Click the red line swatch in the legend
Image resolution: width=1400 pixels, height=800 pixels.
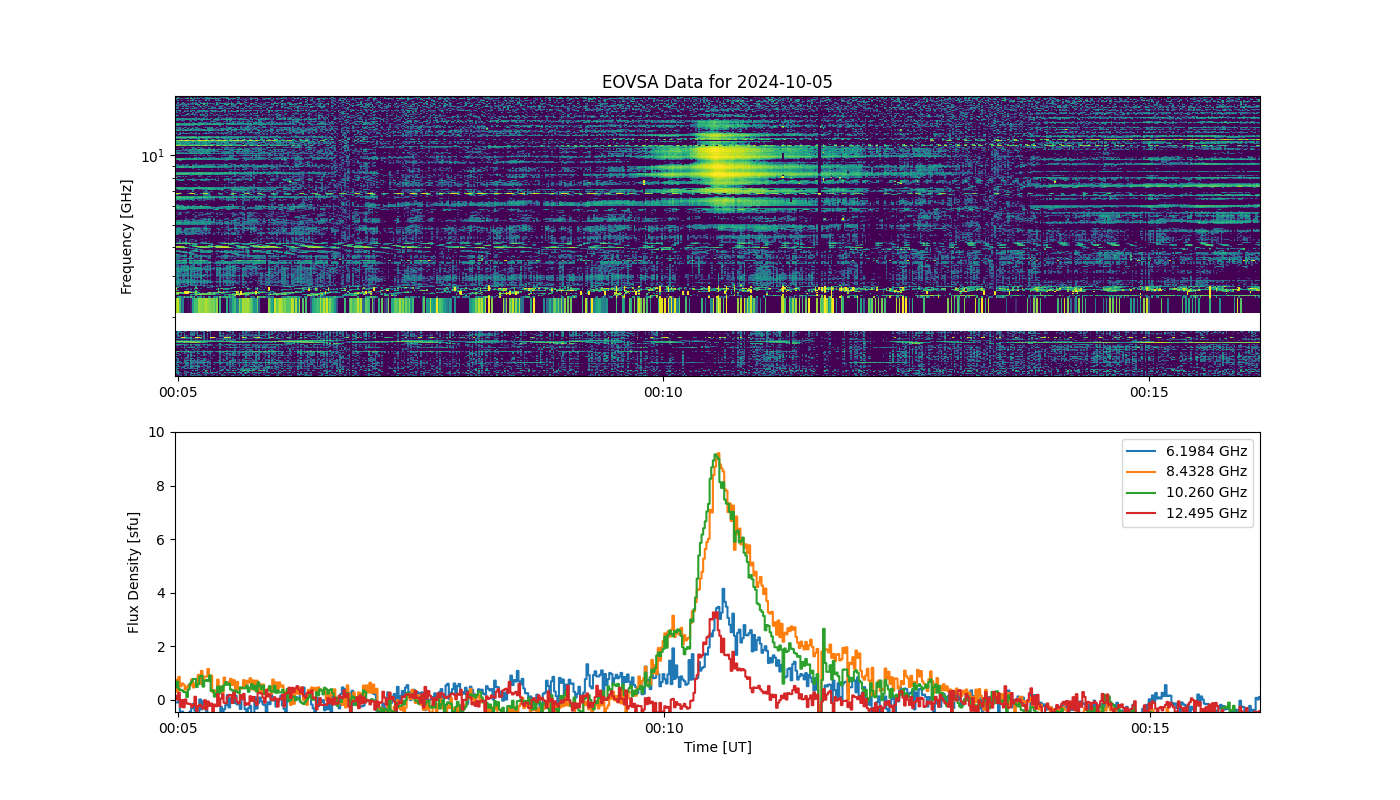click(x=1143, y=514)
